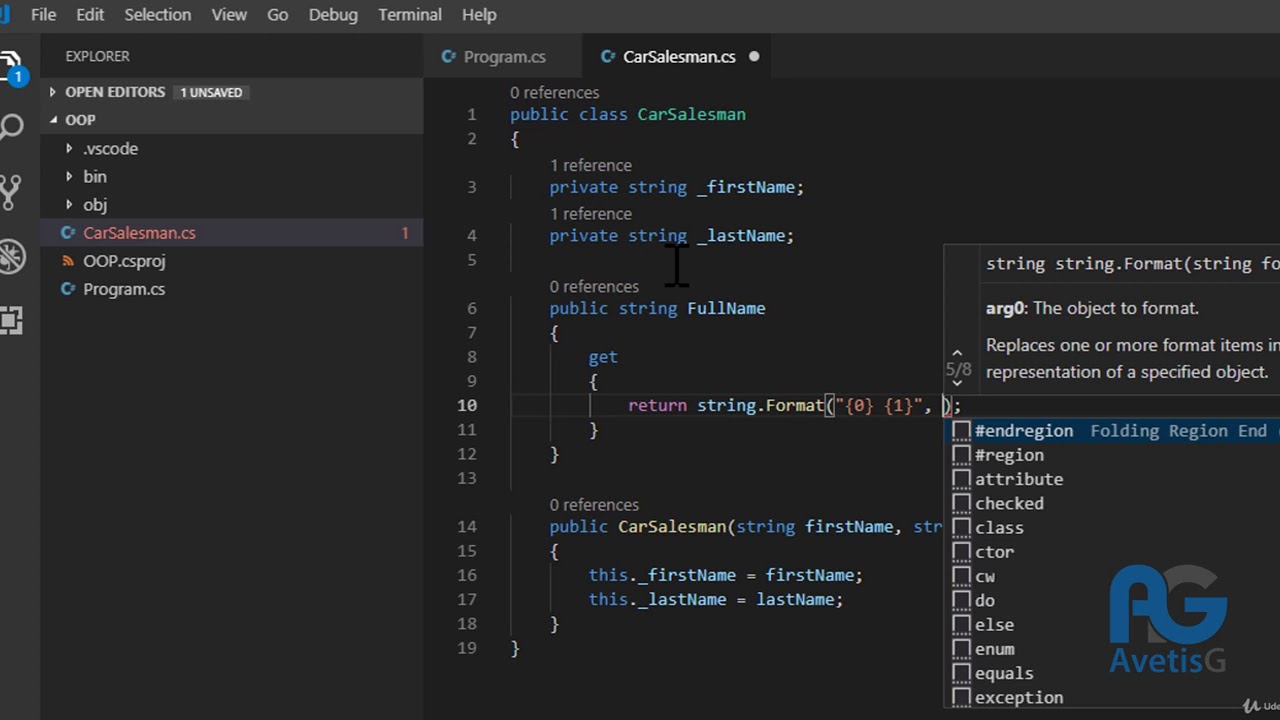The width and height of the screenshot is (1280, 720).
Task: Click line number 14 in the gutter
Action: 467,527
